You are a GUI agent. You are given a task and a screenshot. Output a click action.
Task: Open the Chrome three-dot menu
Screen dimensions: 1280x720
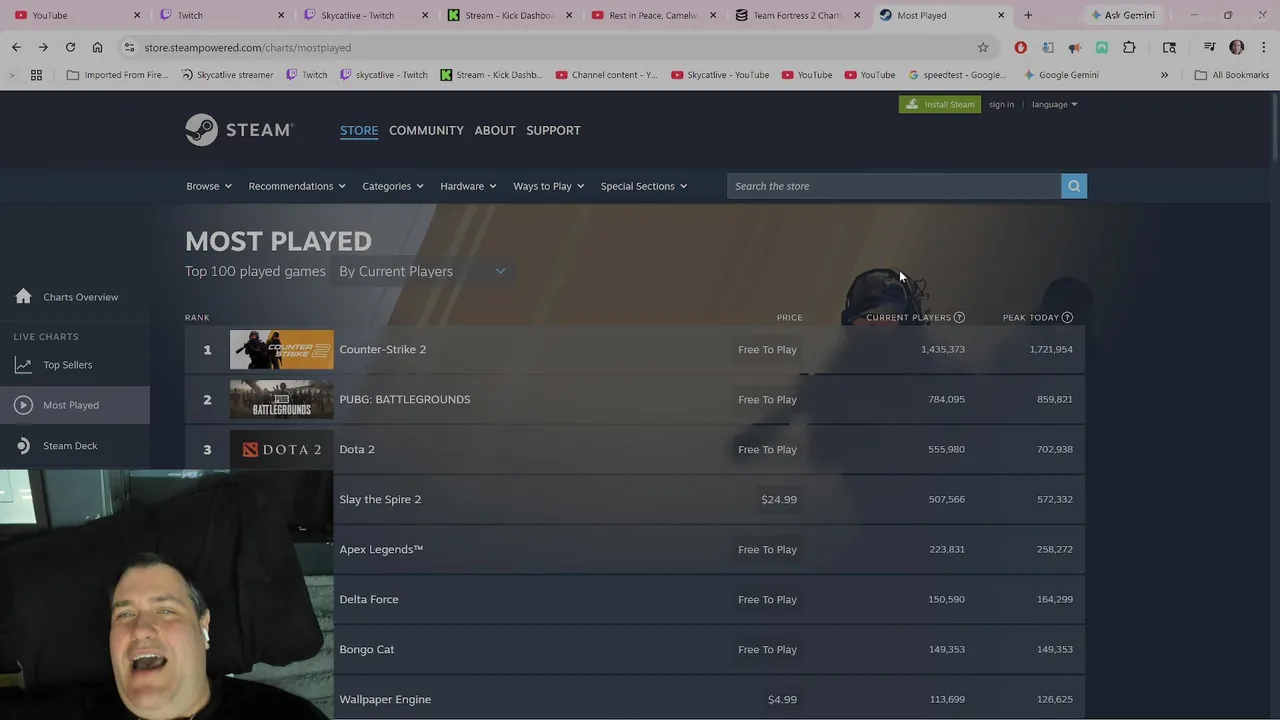coord(1263,47)
